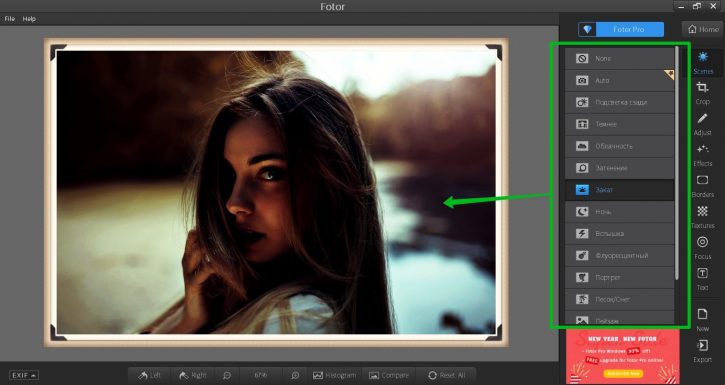Select the Text tool
Viewport: 725px width, 385px height.
702,279
